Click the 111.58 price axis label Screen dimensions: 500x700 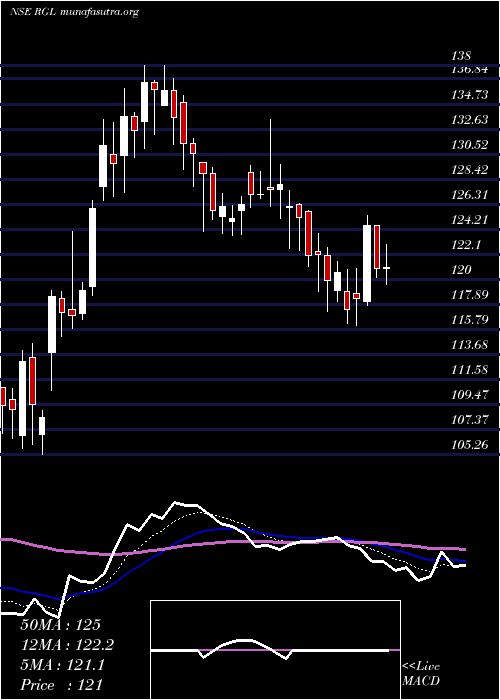pos(469,370)
